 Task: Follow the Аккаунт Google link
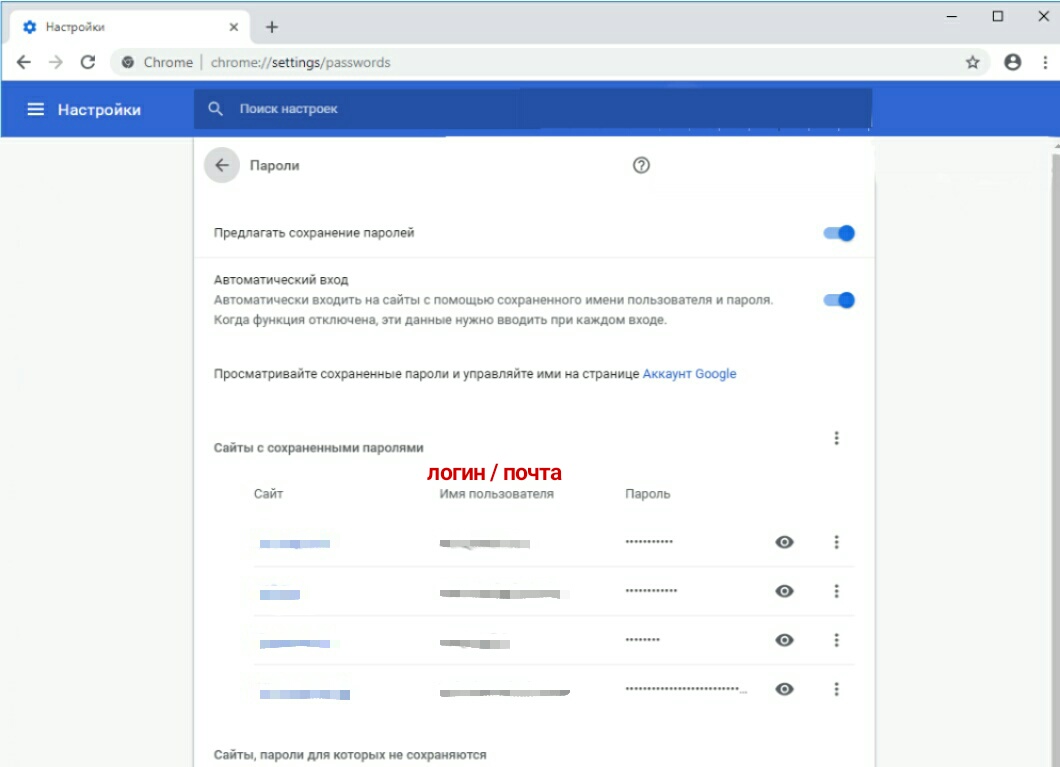(x=689, y=373)
